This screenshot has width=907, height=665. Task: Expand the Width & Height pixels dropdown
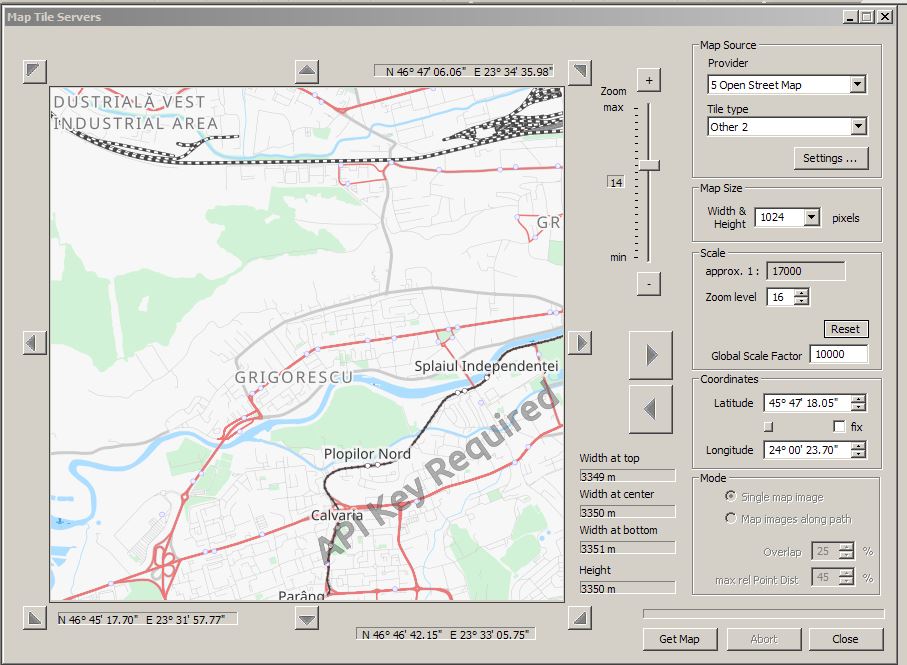[812, 217]
